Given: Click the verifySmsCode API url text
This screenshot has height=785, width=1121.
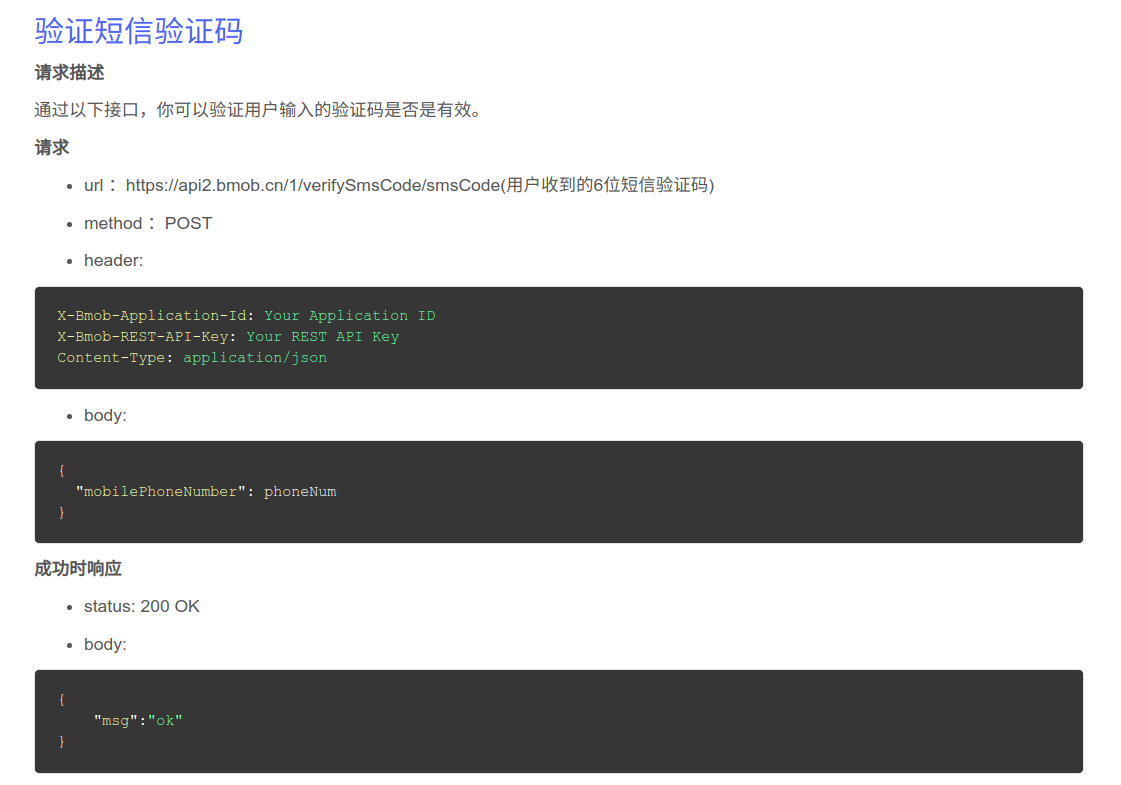Looking at the screenshot, I should (420, 185).
